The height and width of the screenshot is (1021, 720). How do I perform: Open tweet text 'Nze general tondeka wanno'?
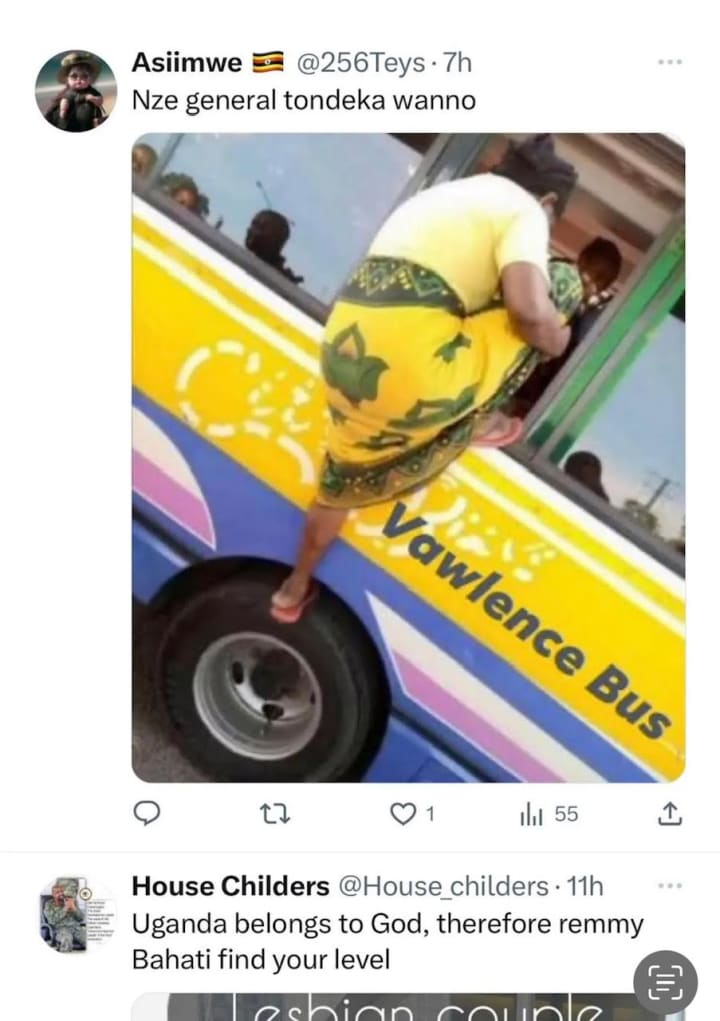pyautogui.click(x=304, y=101)
